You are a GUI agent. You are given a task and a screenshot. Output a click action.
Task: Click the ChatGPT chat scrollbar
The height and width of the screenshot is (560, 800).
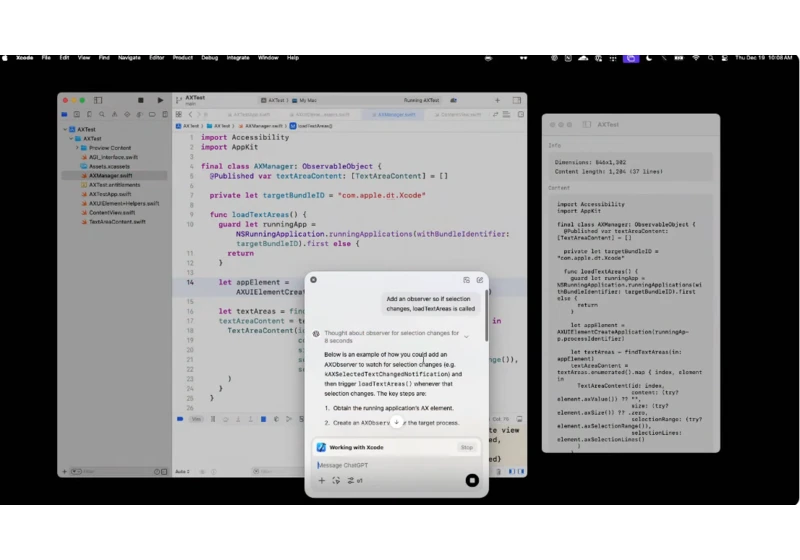coord(486,316)
